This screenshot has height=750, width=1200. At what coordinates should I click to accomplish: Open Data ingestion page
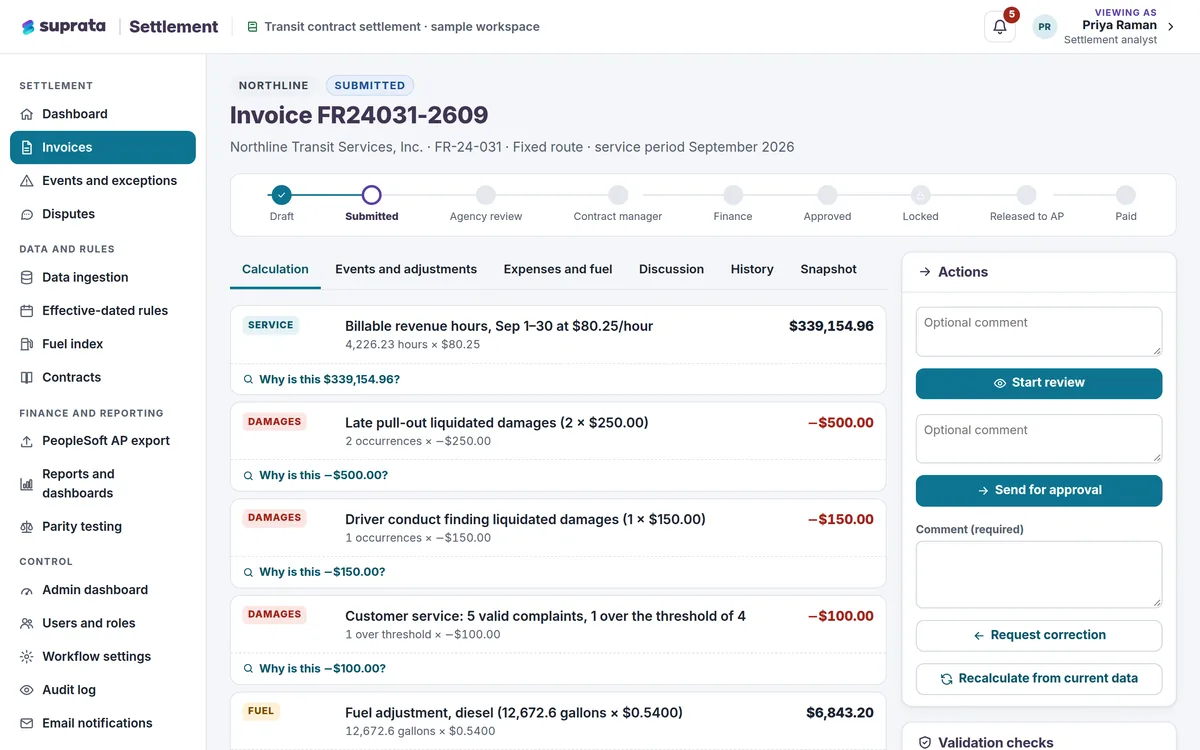(103, 277)
